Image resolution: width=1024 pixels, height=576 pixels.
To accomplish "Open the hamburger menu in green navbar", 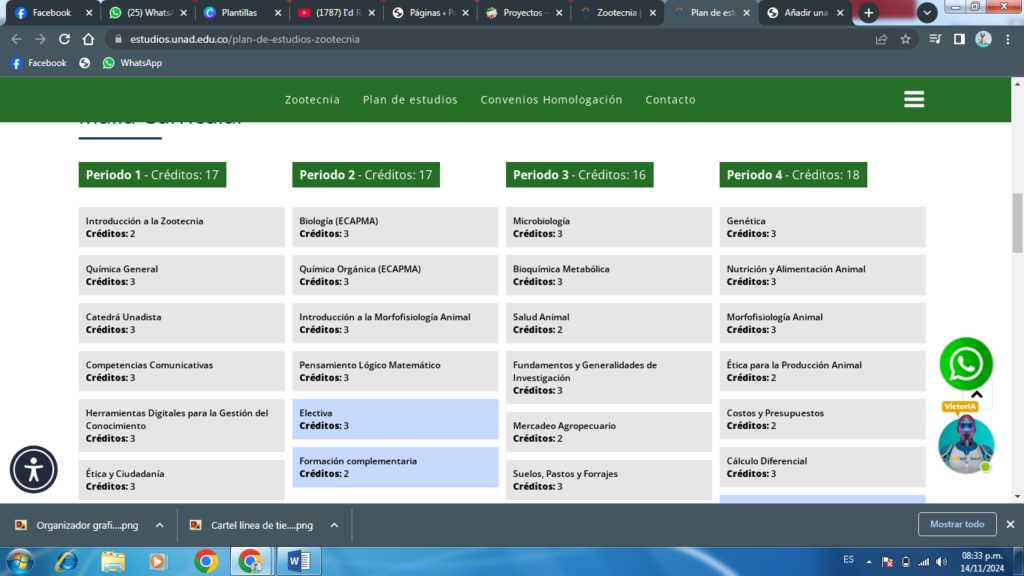I will [913, 100].
